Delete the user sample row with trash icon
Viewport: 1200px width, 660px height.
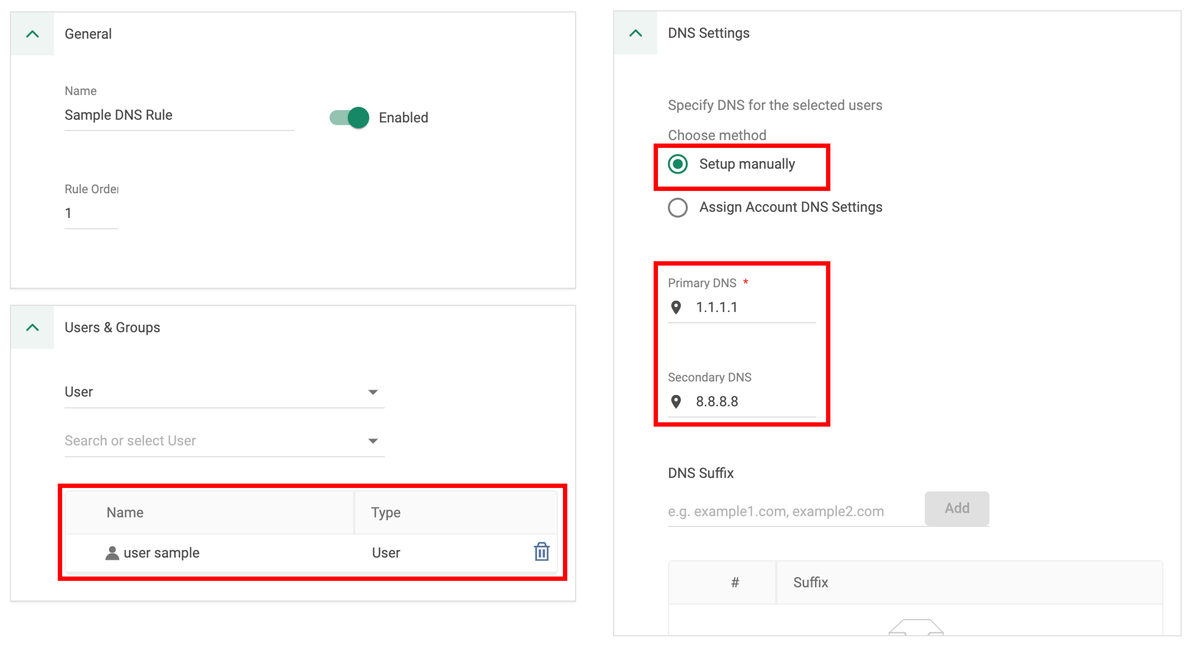tap(541, 552)
